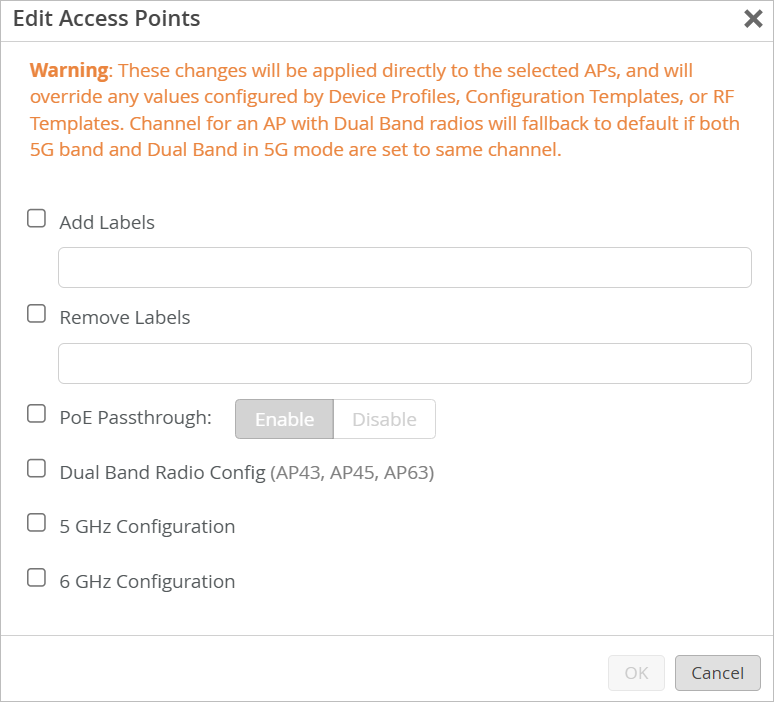Click the '5 GHz Configuration' label text
Image resolution: width=774 pixels, height=702 pixels.
click(x=147, y=527)
